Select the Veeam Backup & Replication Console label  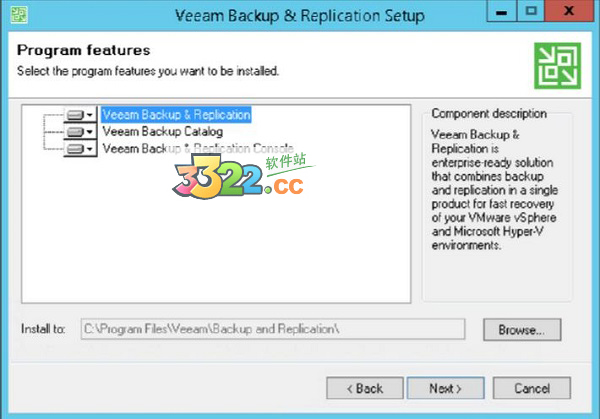198,148
